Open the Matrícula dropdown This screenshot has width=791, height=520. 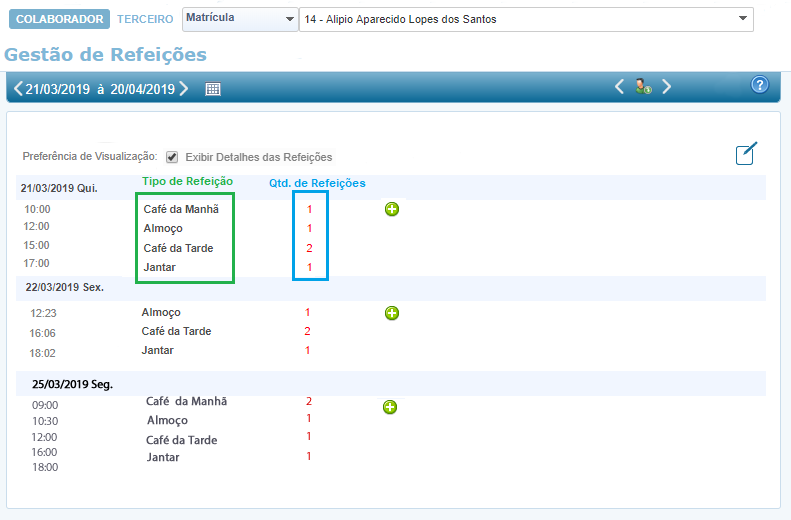point(240,19)
